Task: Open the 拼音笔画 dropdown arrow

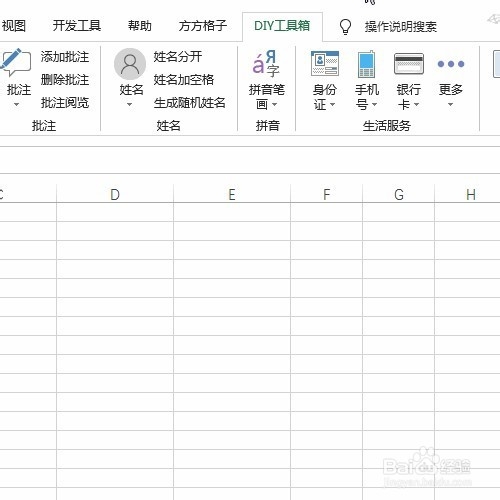Action: [x=274, y=105]
